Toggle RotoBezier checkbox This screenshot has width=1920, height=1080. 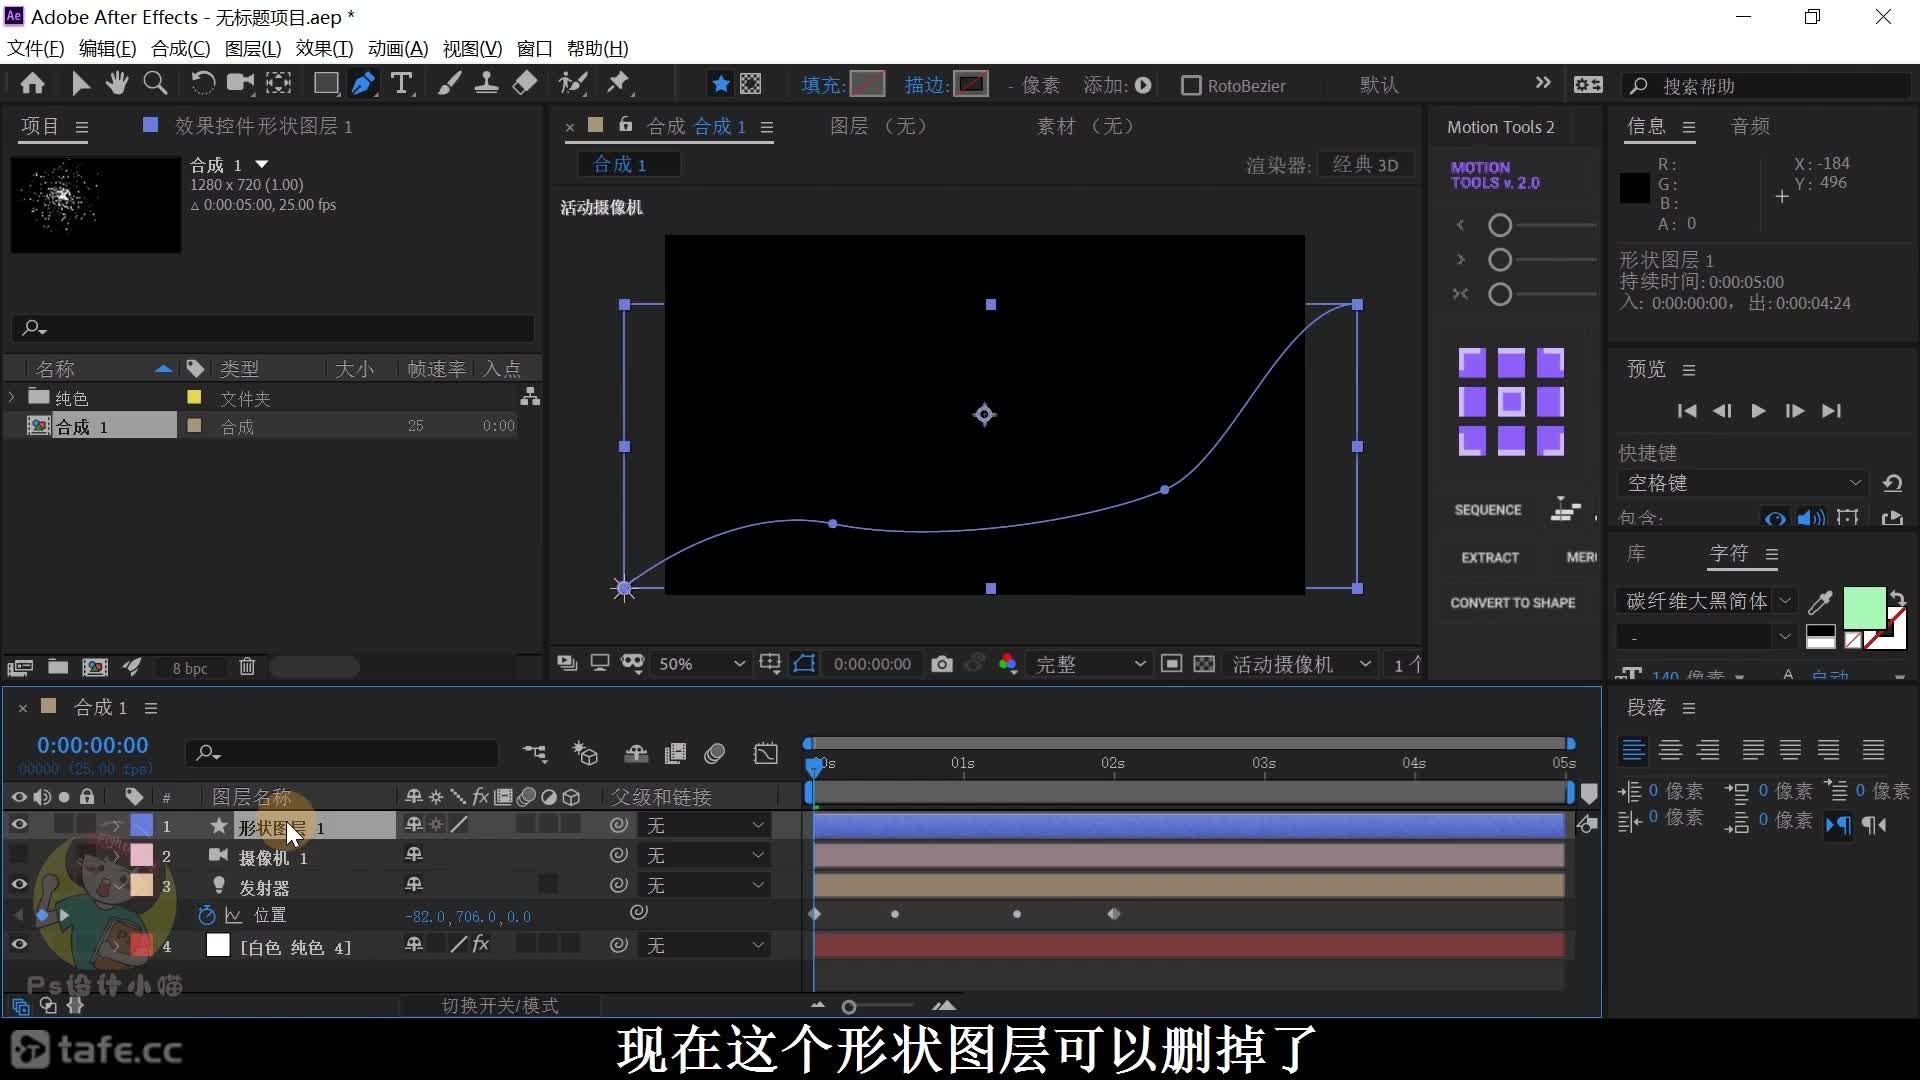pos(1191,85)
